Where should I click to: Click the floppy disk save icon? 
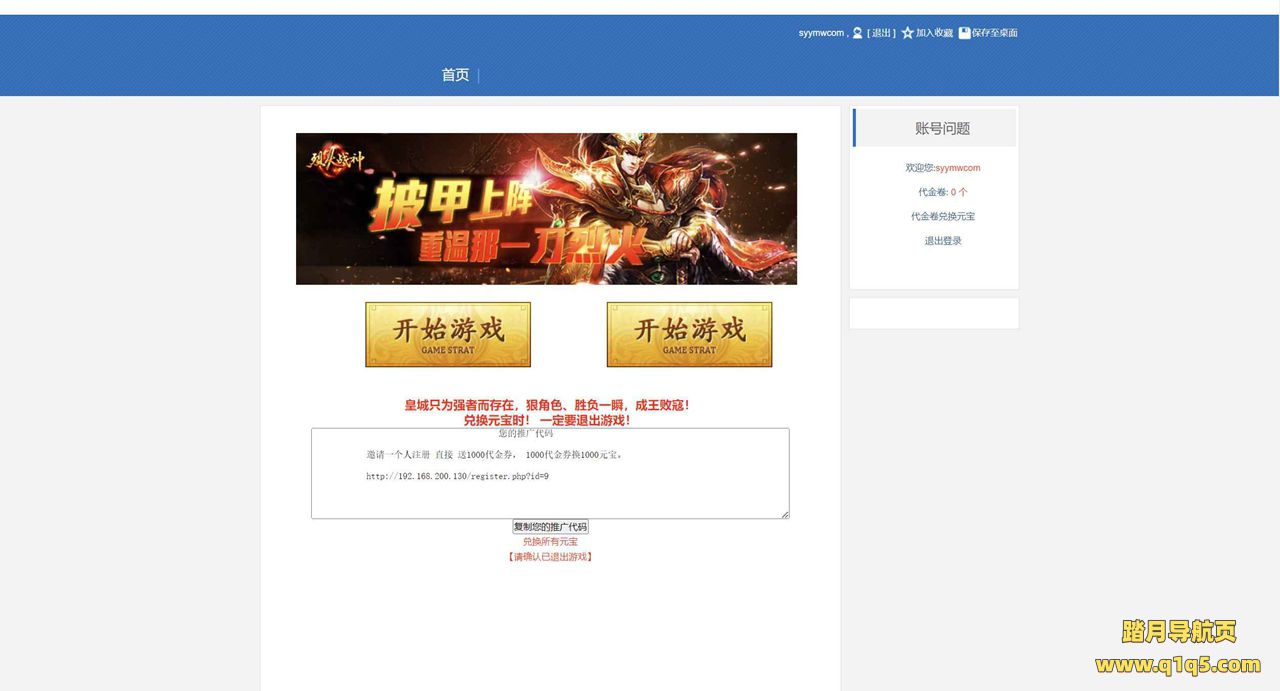964,33
